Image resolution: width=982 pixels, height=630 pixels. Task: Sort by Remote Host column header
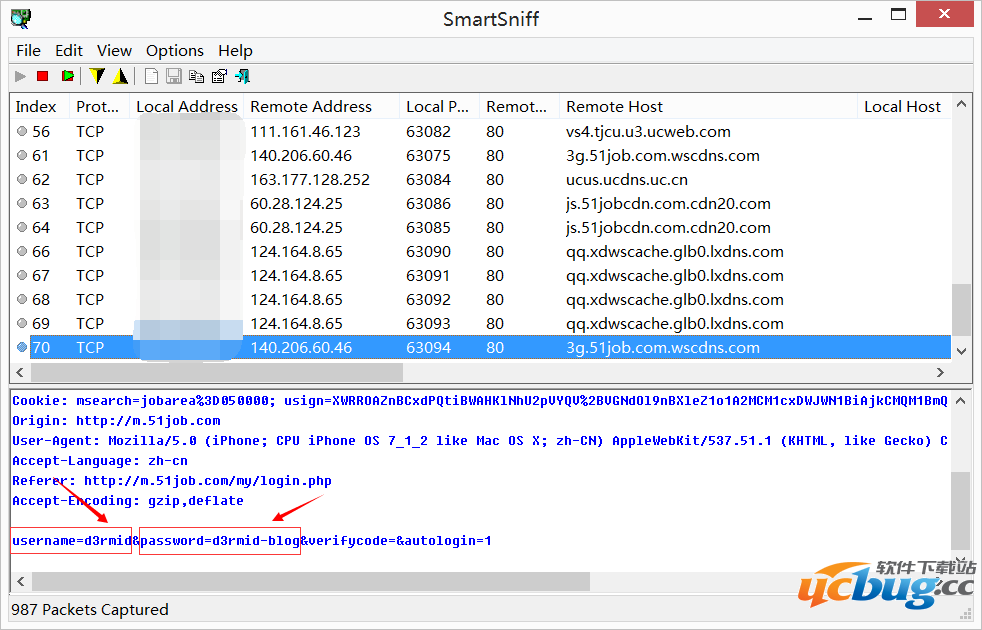[614, 107]
